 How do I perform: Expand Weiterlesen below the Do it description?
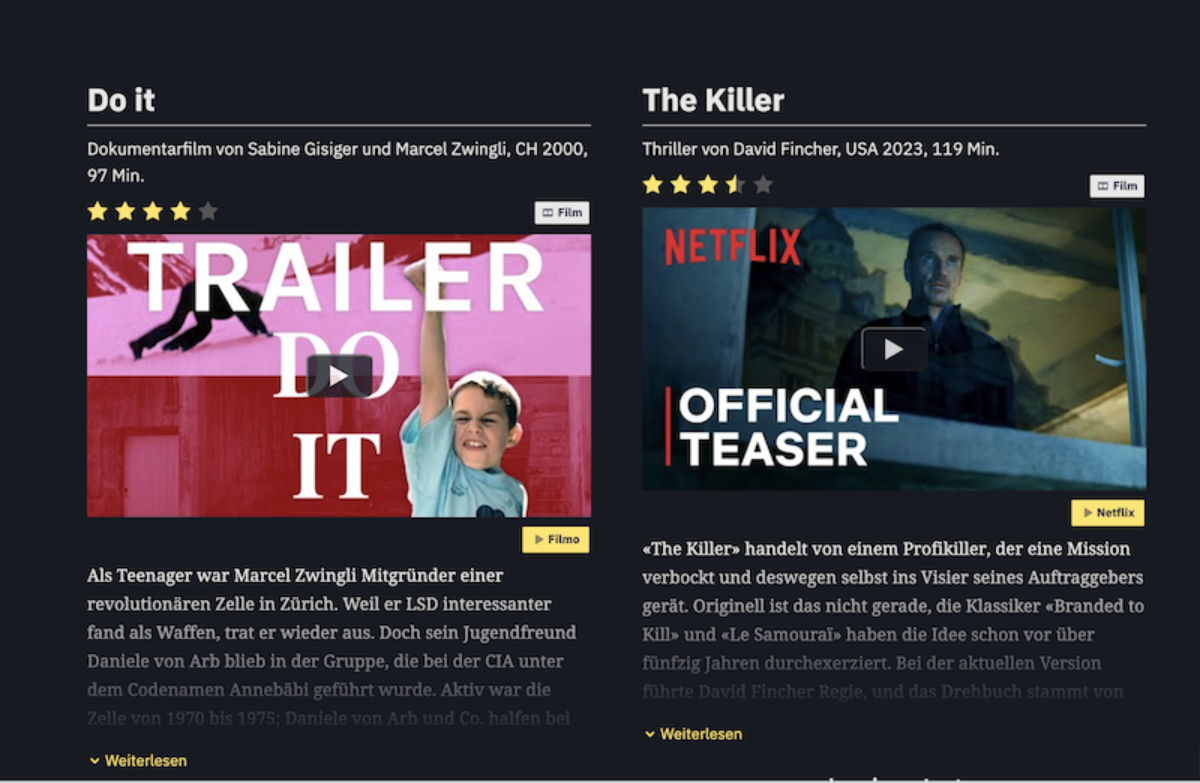pos(138,761)
